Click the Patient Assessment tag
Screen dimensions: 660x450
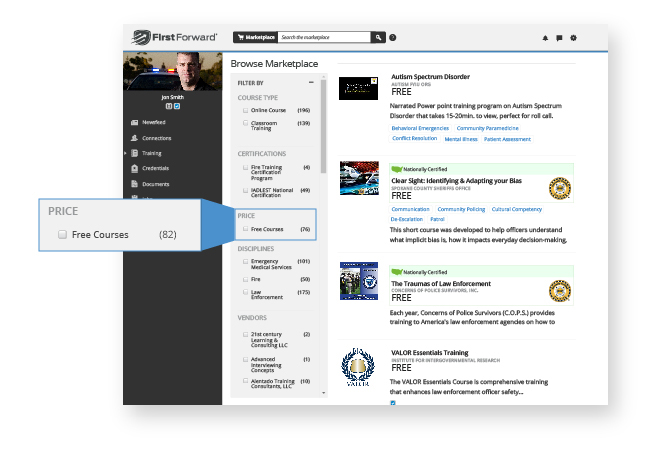507,139
